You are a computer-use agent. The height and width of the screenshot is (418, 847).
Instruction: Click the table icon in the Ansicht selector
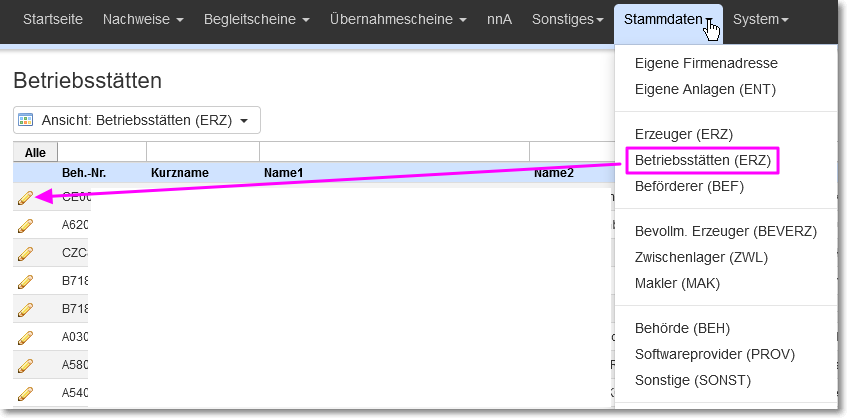25,120
